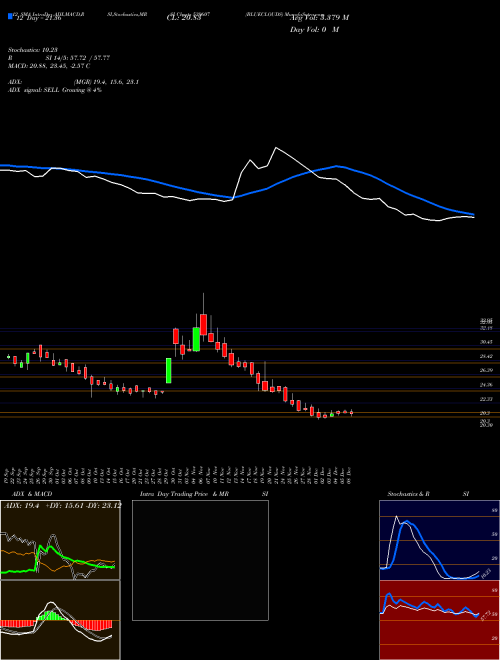Click the 28.42 price axis label
This screenshot has width=500, height=660.
(486, 356)
